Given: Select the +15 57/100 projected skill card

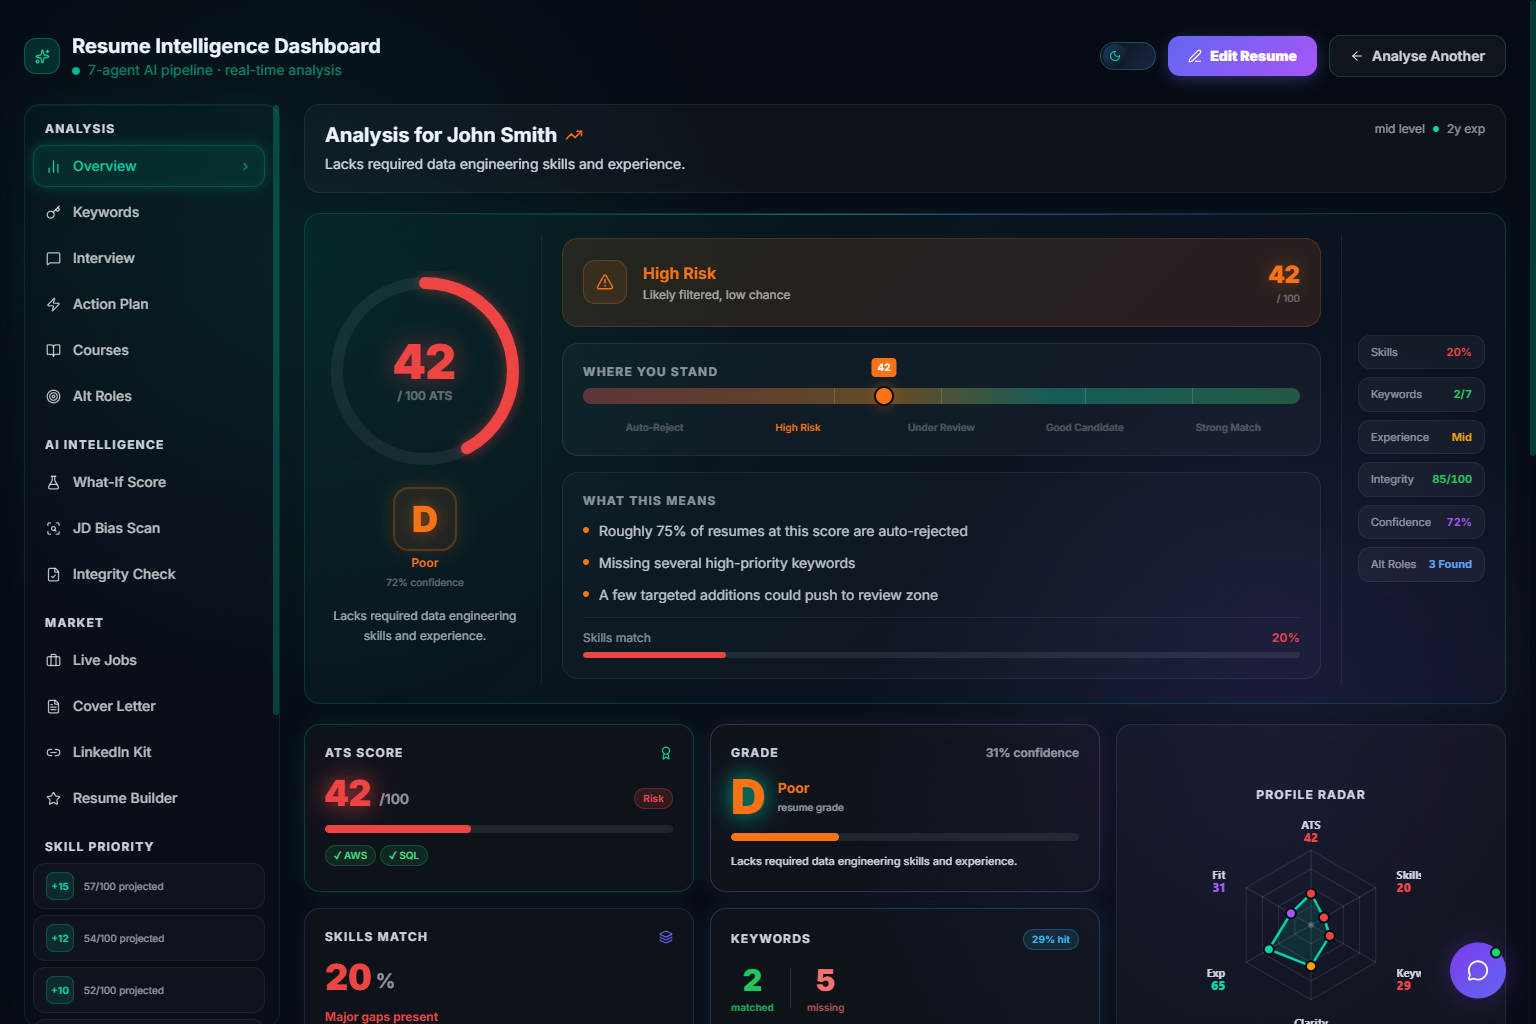Looking at the screenshot, I should click(149, 886).
